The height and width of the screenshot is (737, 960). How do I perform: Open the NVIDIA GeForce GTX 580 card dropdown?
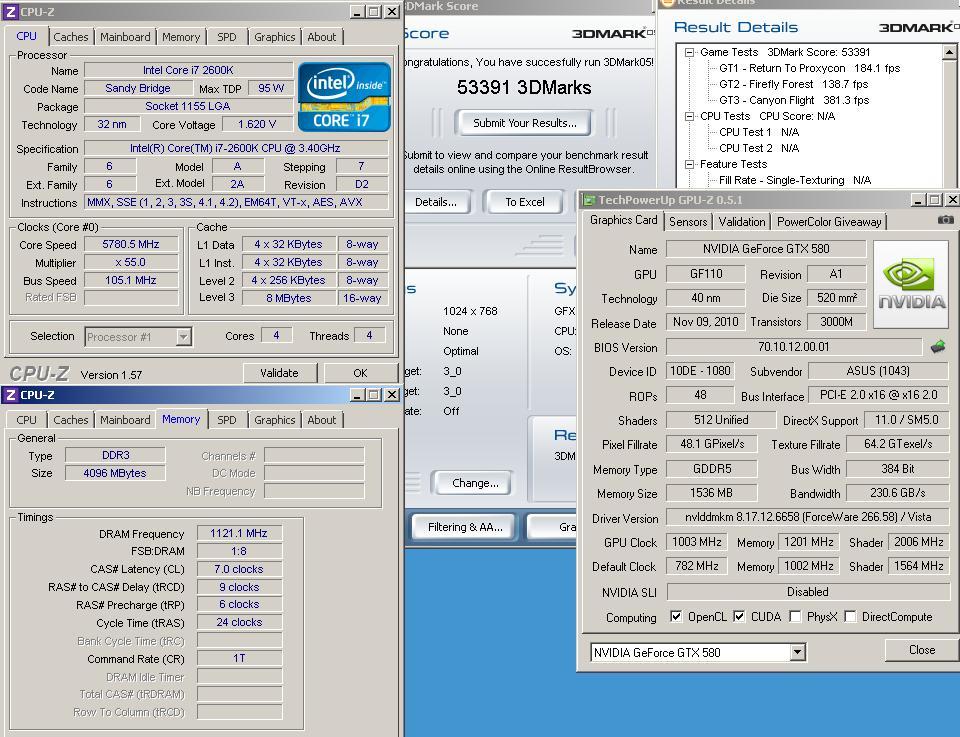point(797,653)
